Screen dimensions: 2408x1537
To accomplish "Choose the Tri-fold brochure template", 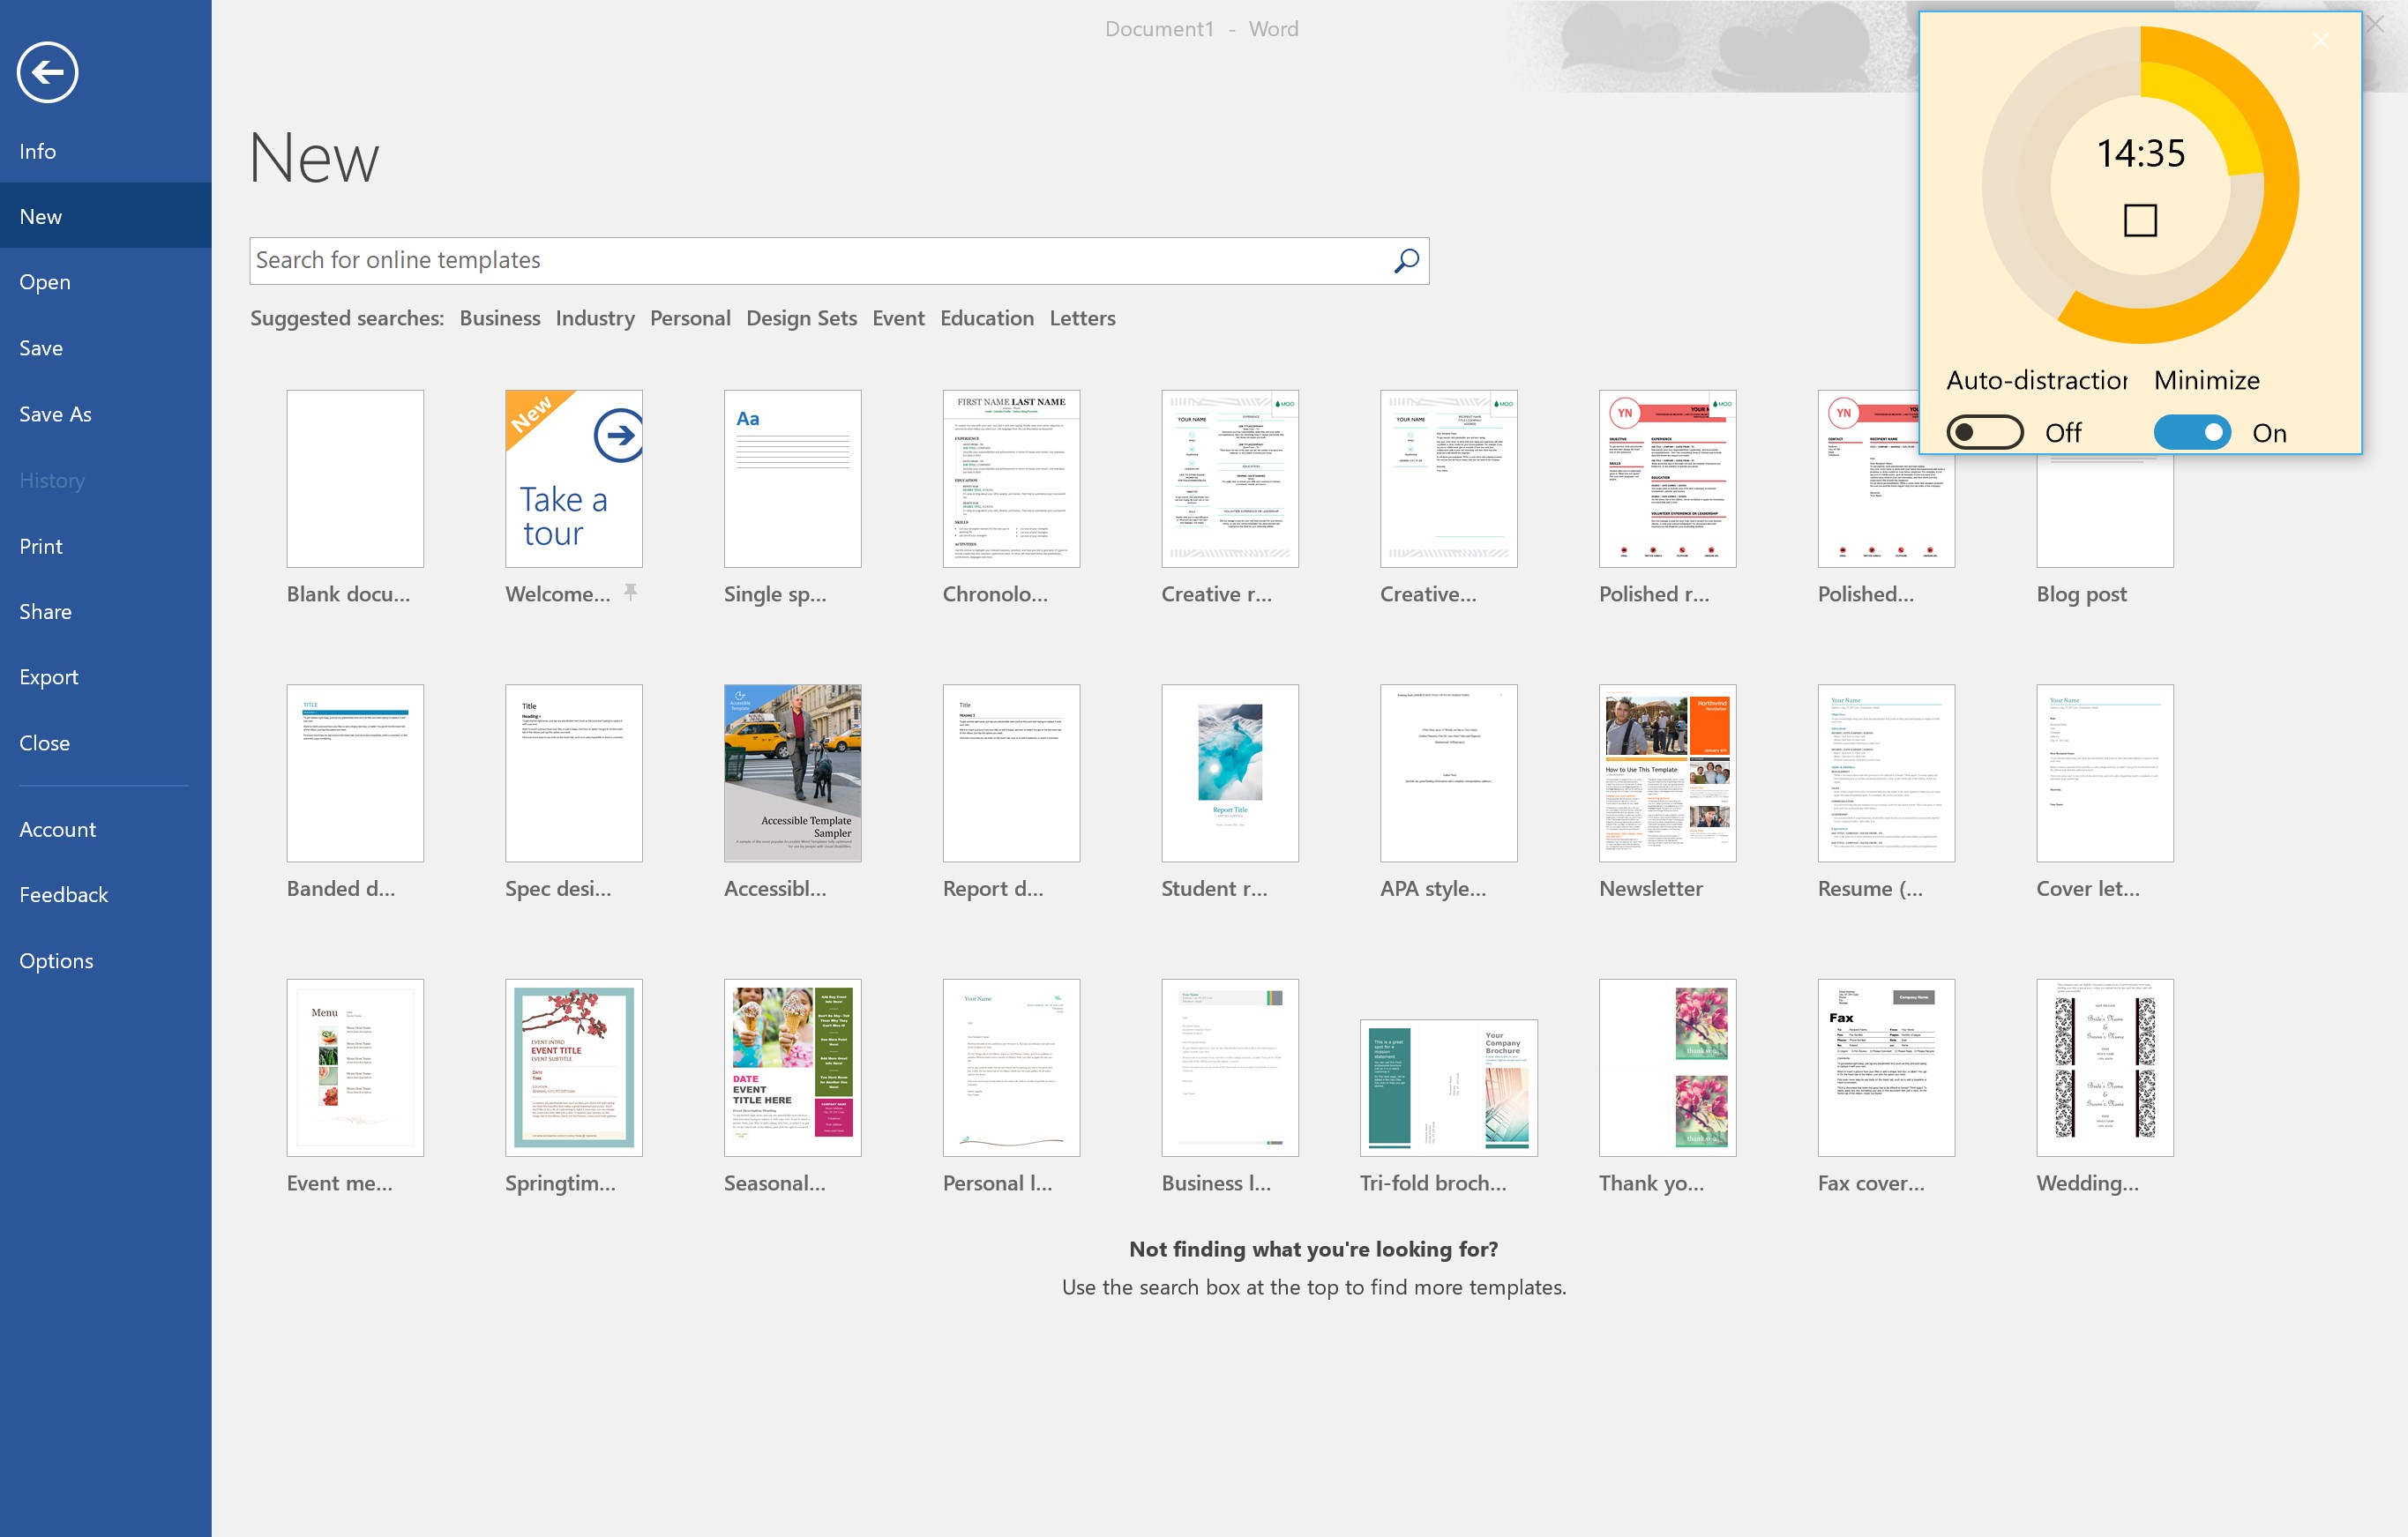I will click(x=1448, y=1087).
